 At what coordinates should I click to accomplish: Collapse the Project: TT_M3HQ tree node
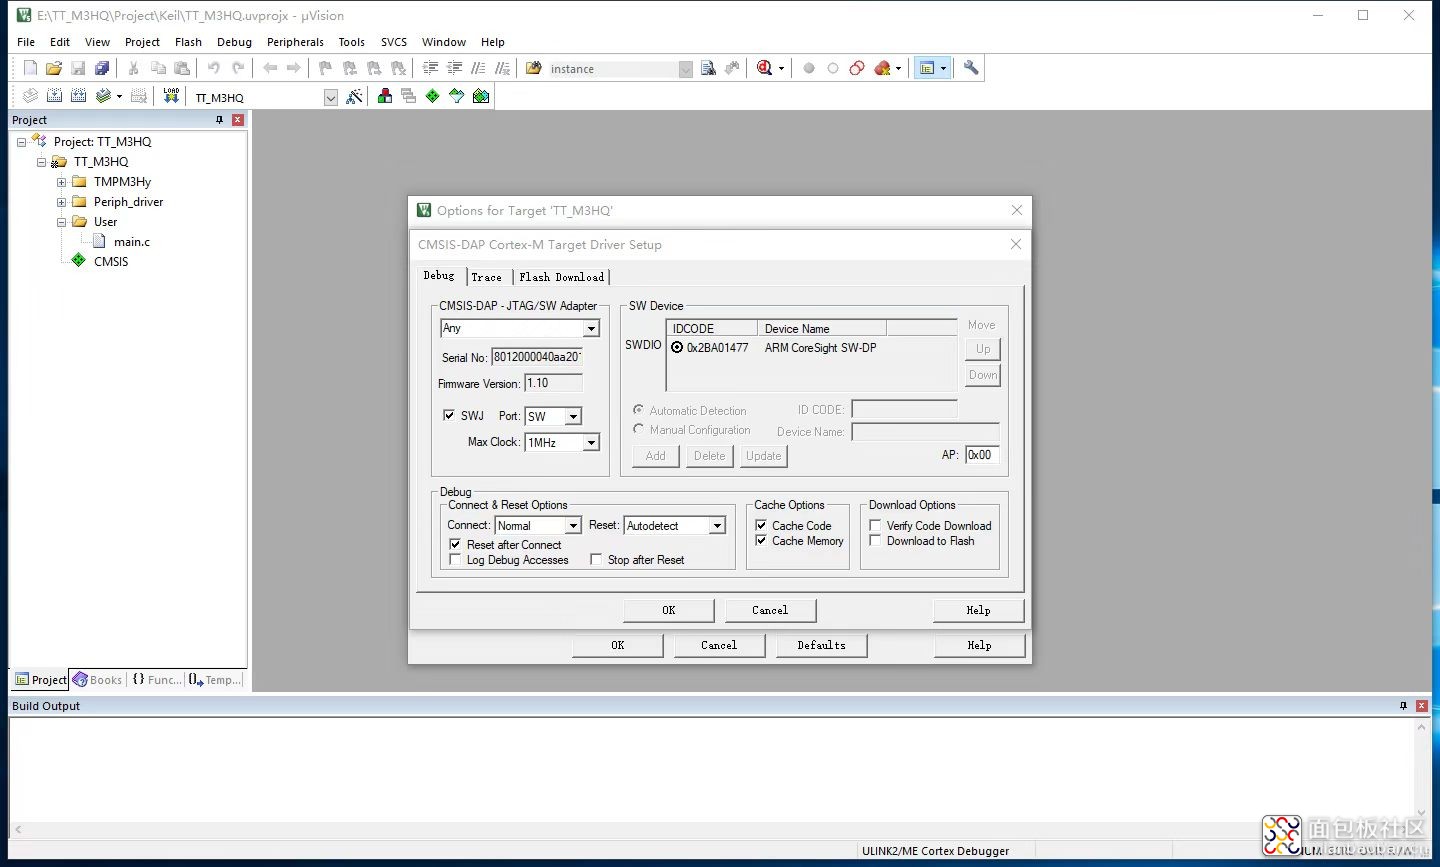click(x=21, y=142)
